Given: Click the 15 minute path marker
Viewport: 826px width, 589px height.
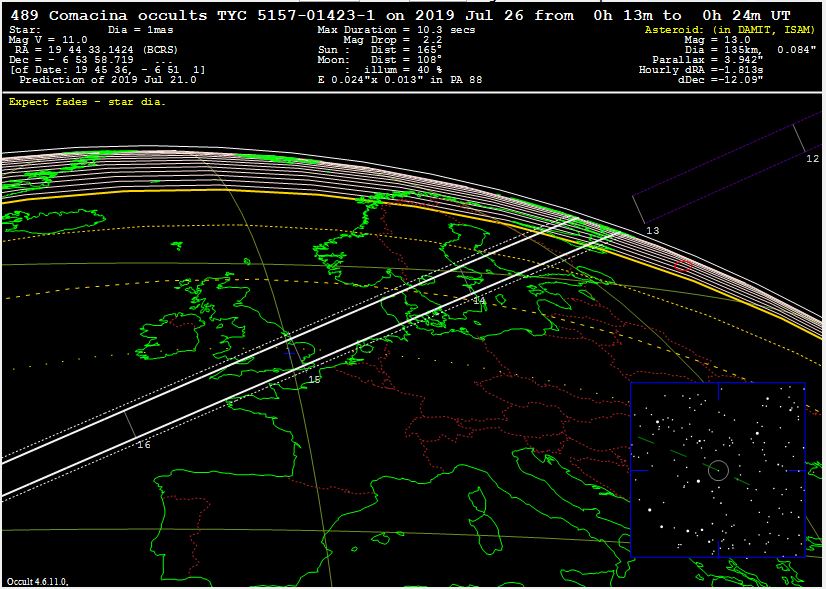Looking at the screenshot, I should coord(314,379).
